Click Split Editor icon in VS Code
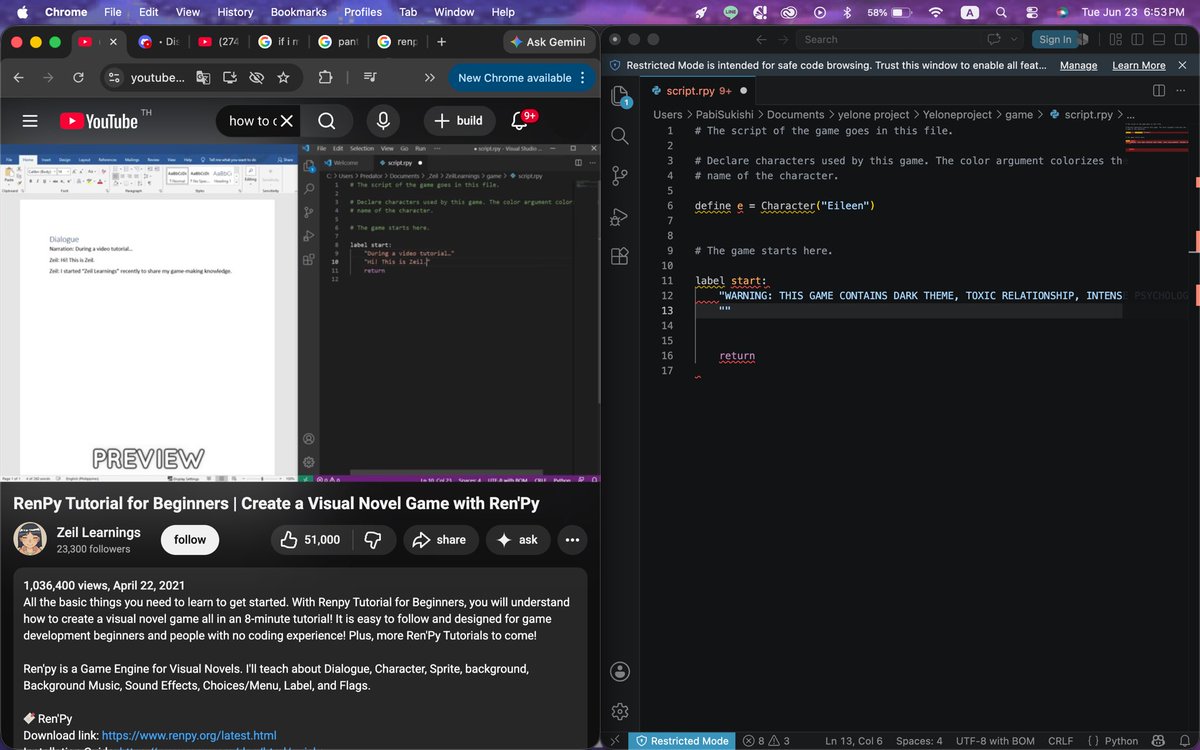 [1158, 91]
